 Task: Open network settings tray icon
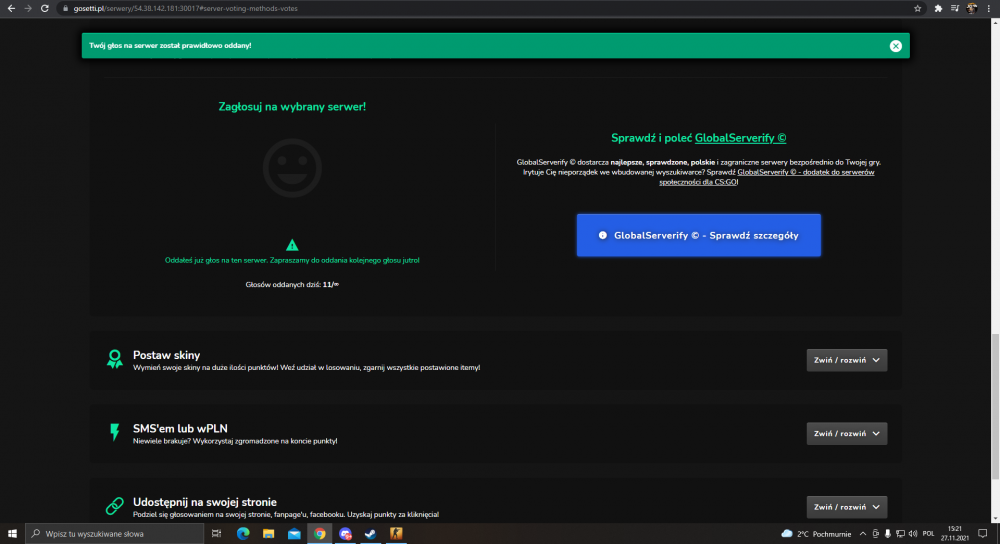coord(900,534)
